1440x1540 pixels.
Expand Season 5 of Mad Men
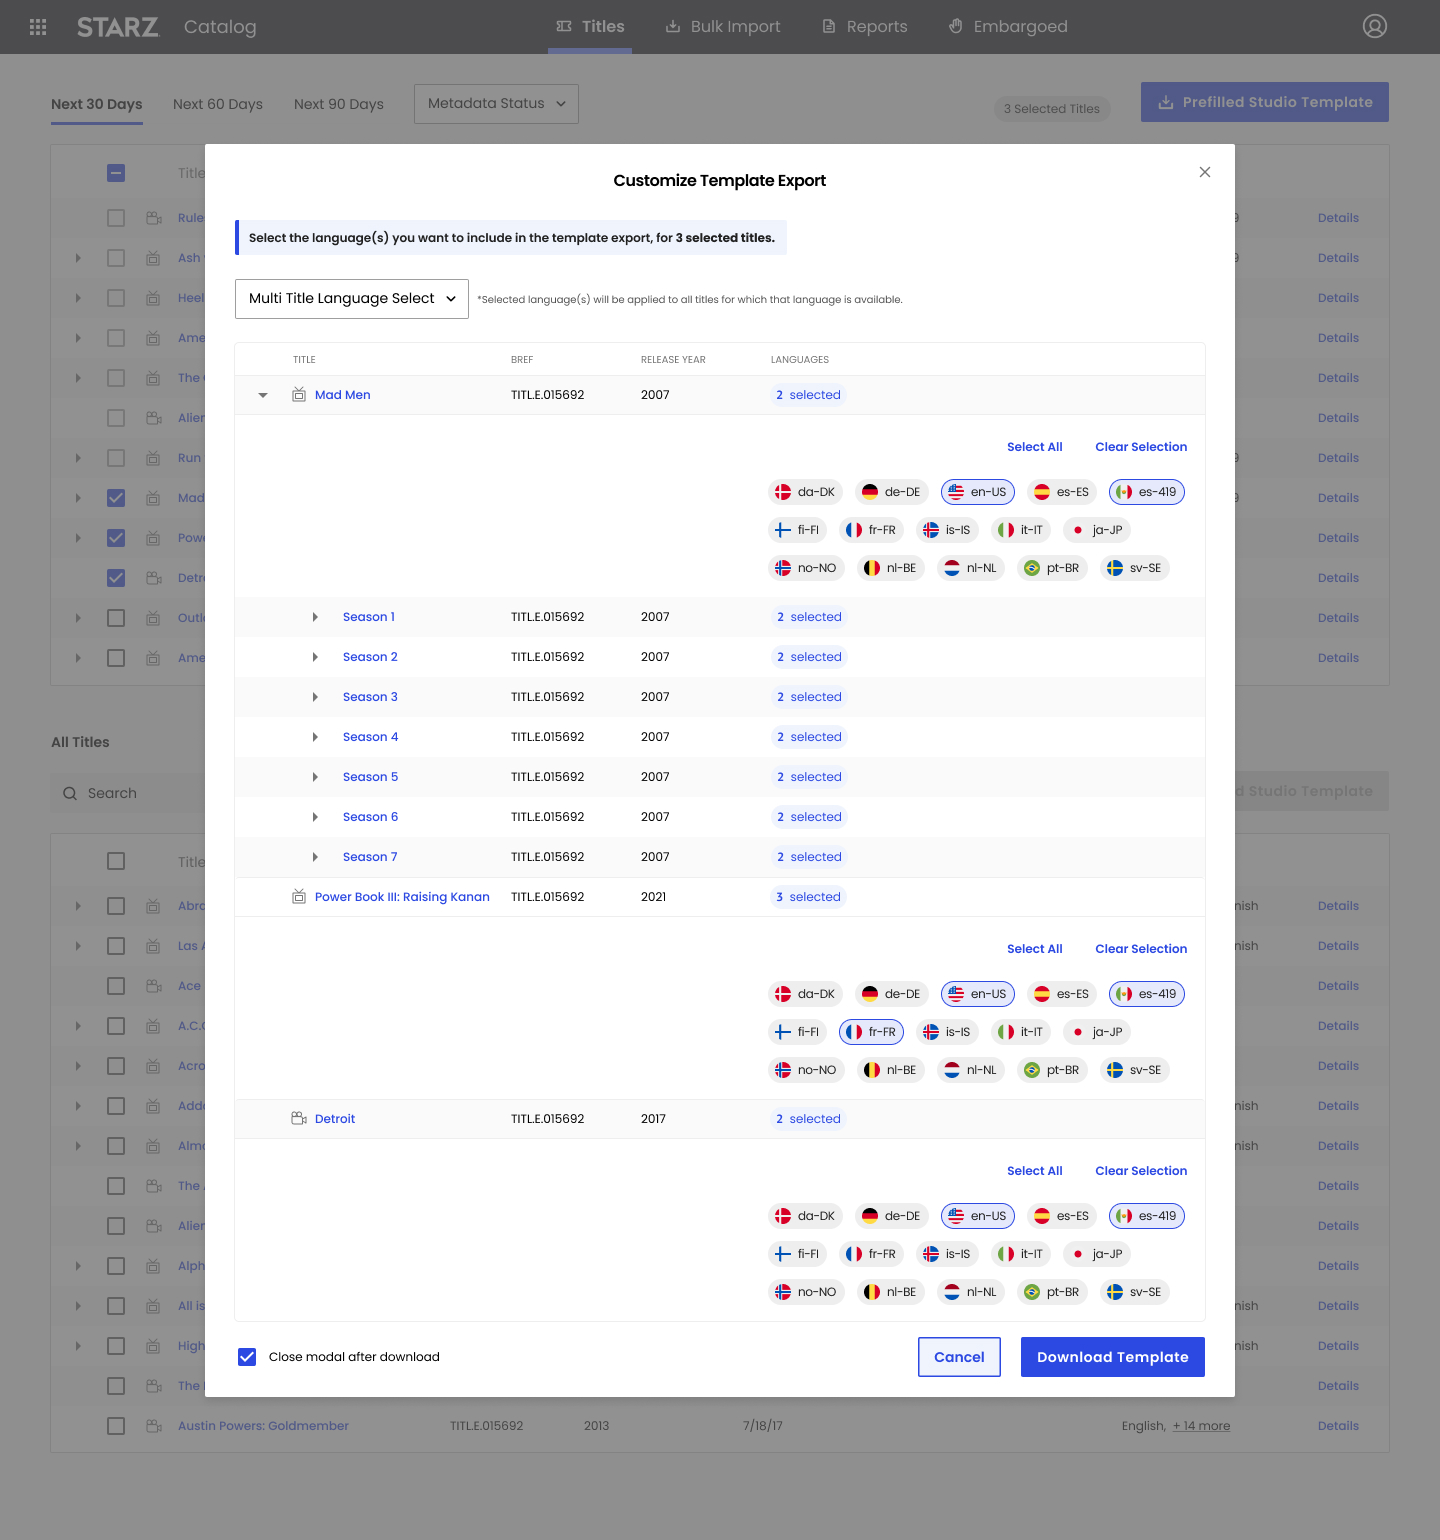click(315, 777)
